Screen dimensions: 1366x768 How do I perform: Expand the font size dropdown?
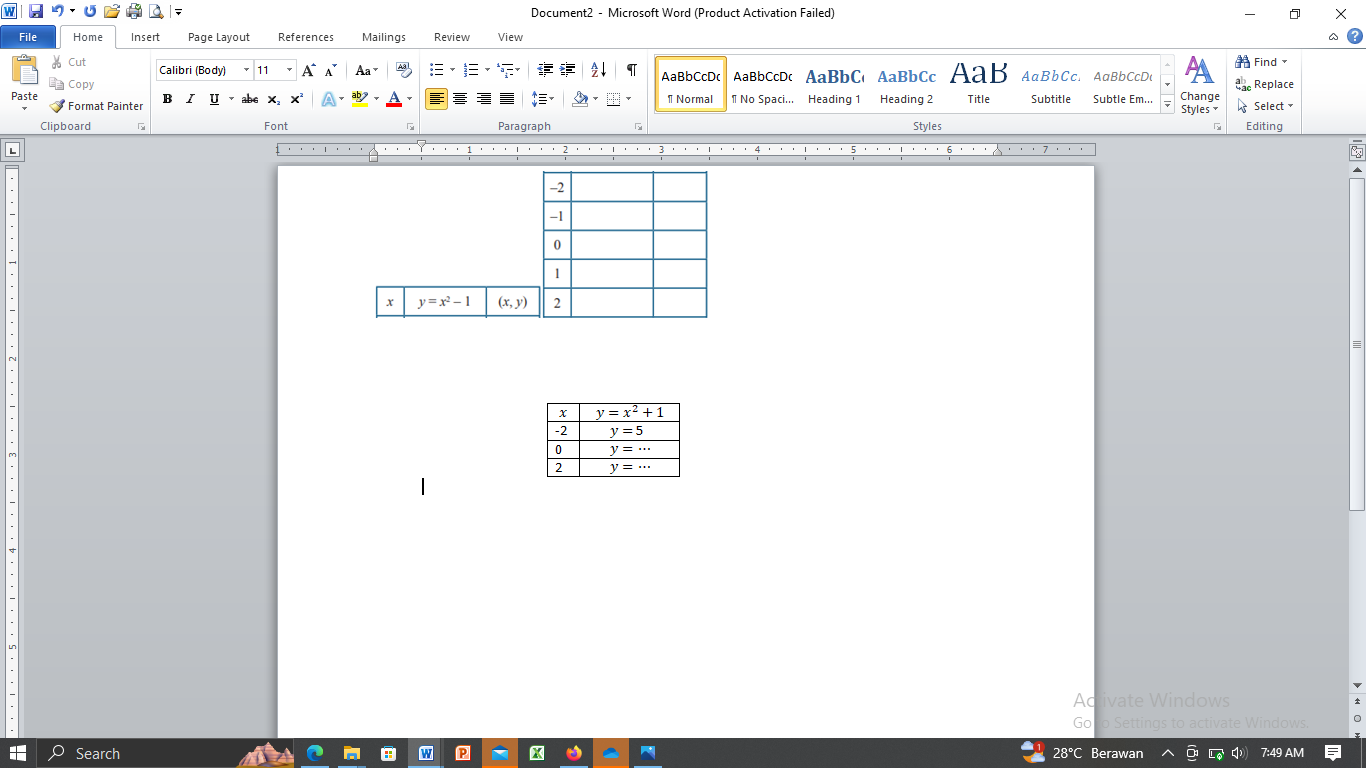coord(290,70)
